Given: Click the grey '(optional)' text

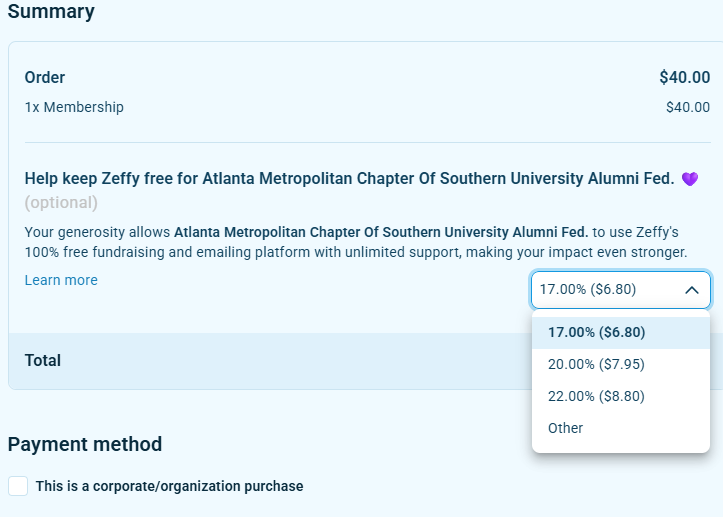Looking at the screenshot, I should point(61,203).
